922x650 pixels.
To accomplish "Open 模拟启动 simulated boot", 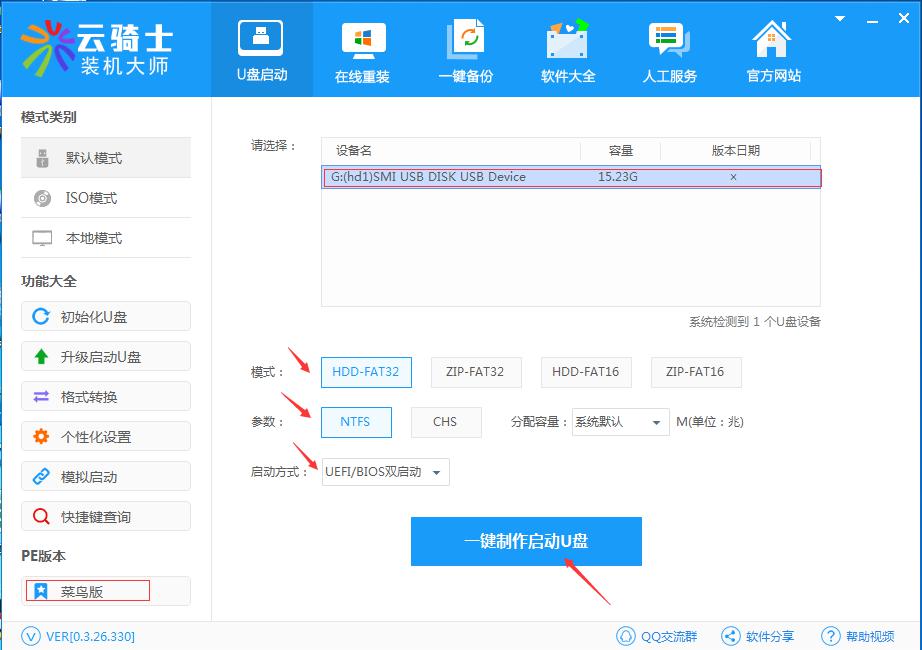I will coord(105,476).
